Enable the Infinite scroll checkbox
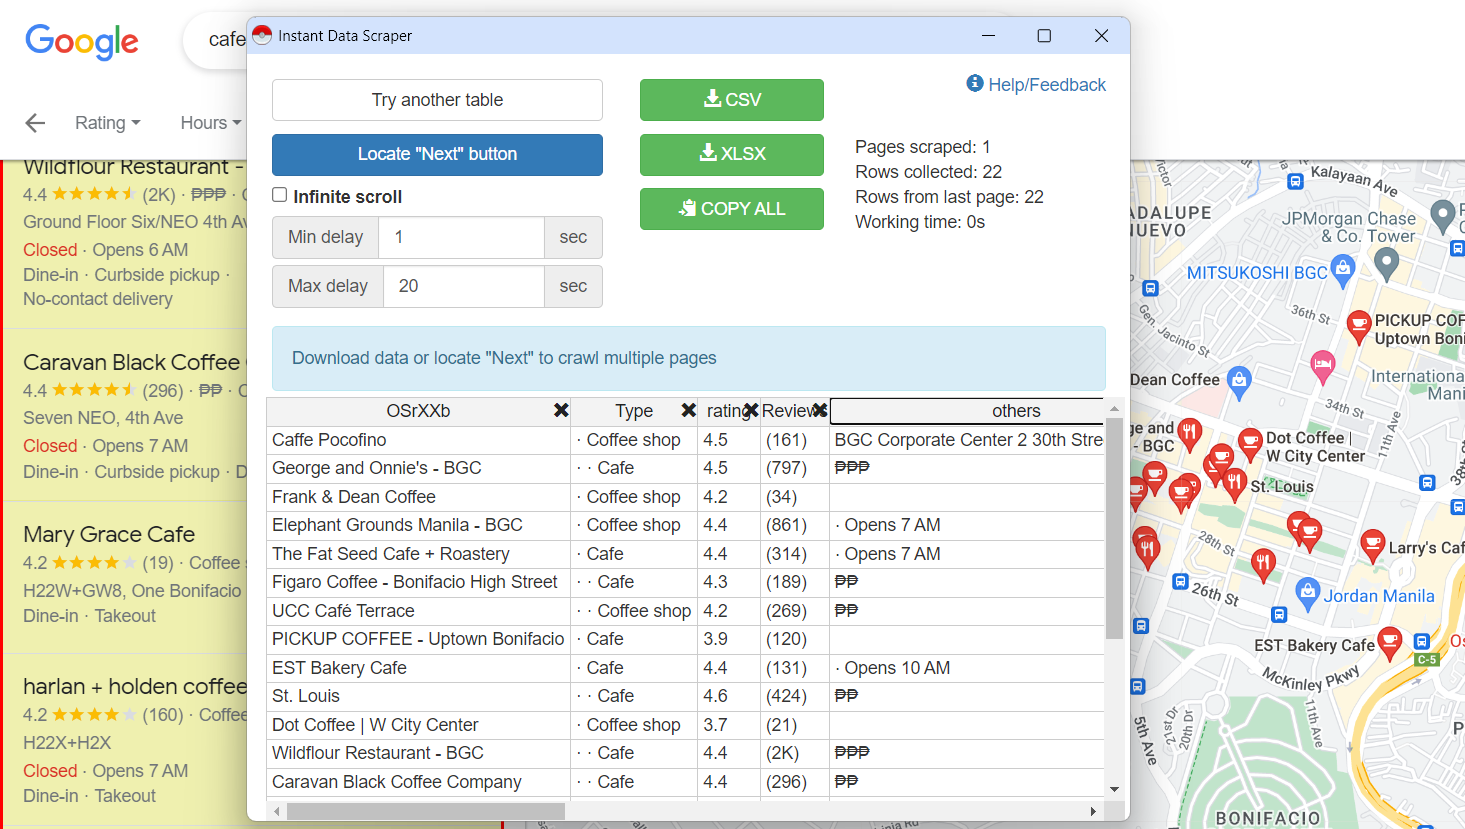1465x829 pixels. click(x=280, y=195)
